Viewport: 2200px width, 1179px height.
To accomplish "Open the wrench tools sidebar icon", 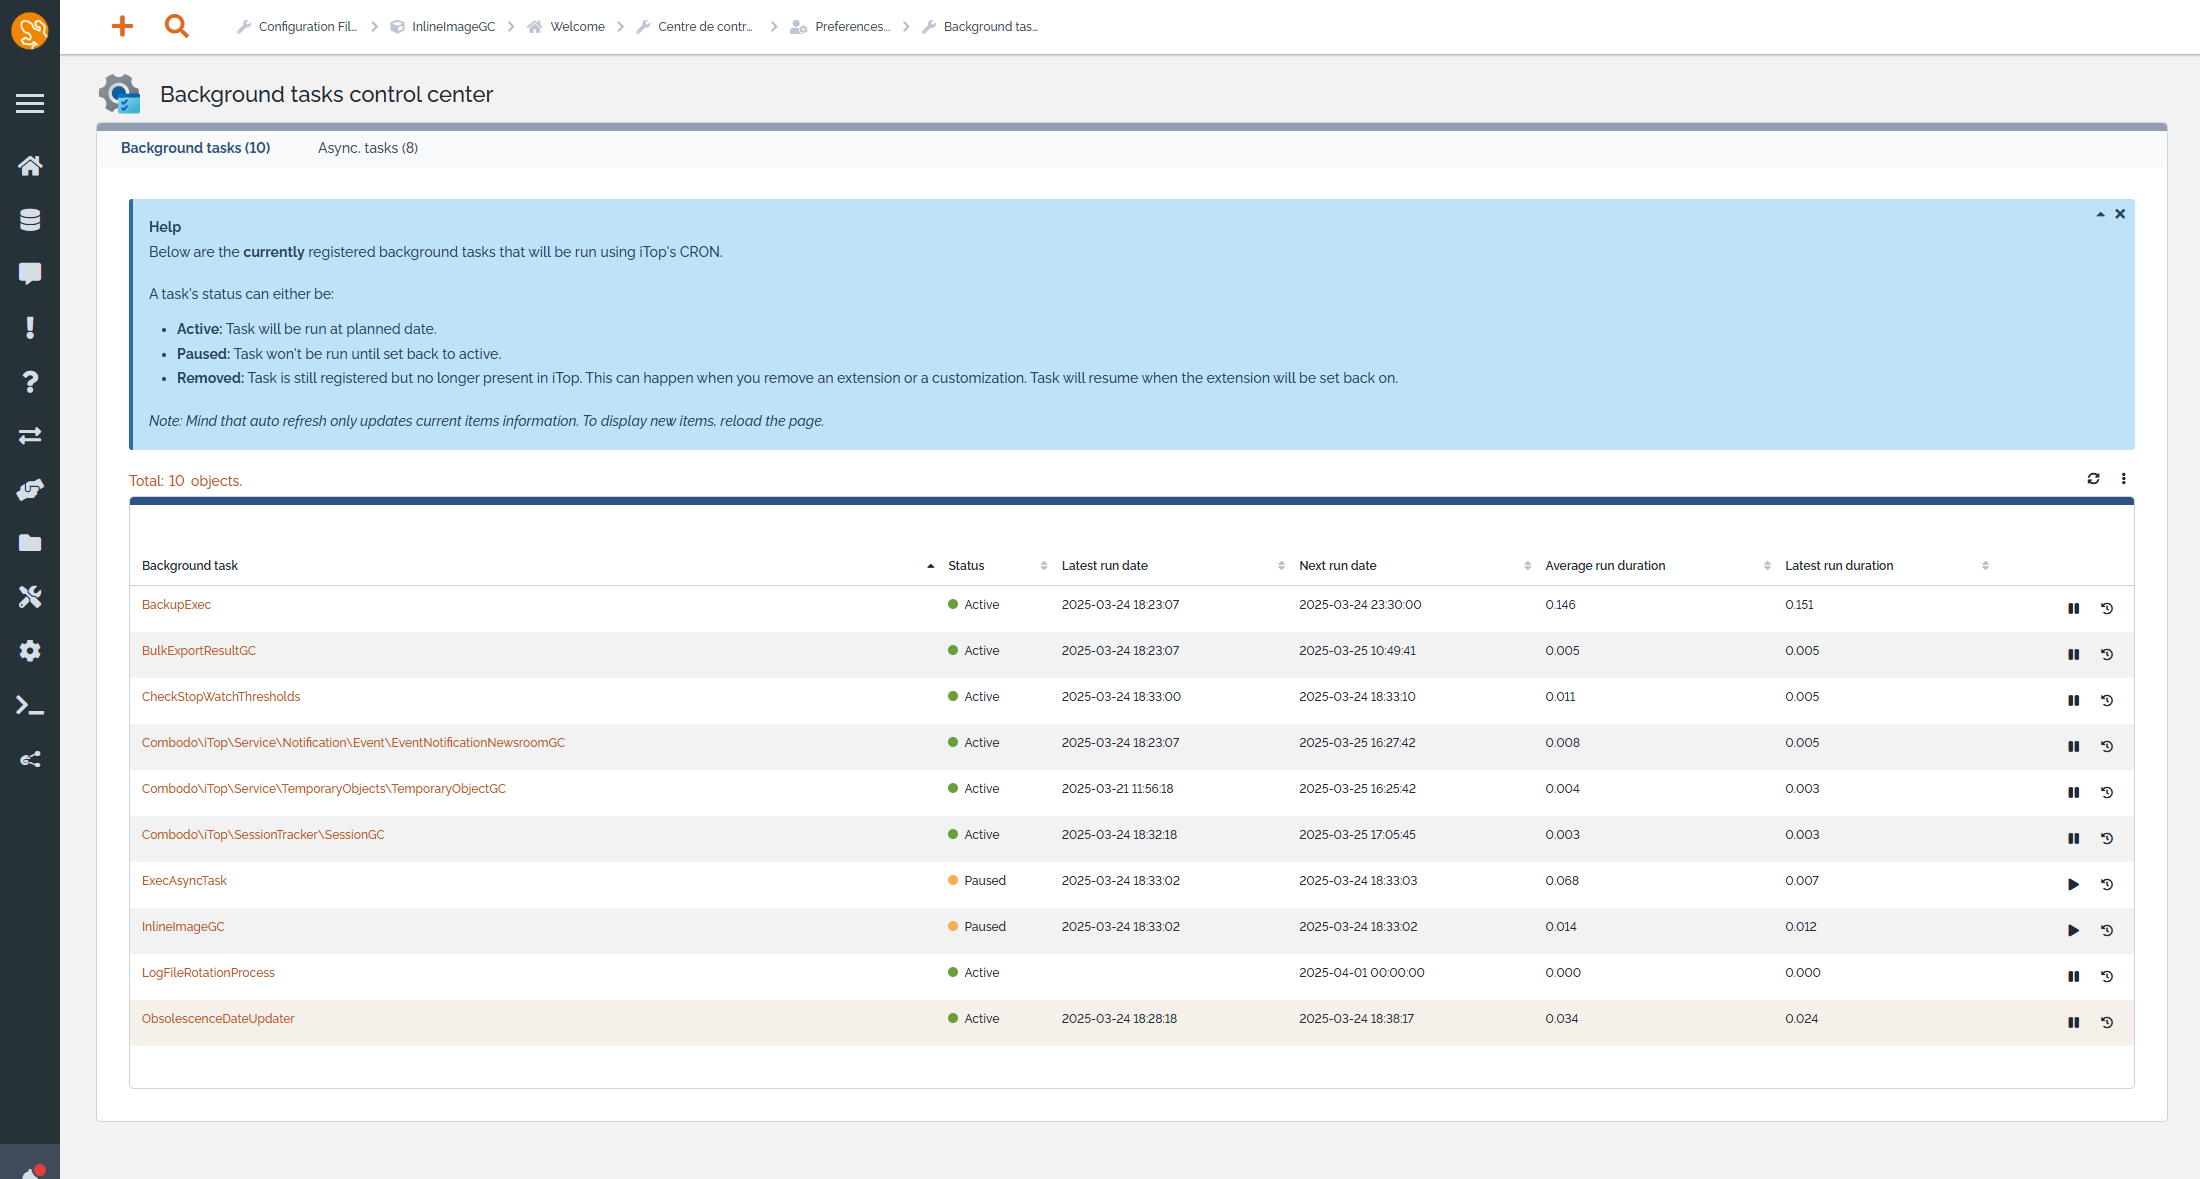I will pyautogui.click(x=30, y=597).
